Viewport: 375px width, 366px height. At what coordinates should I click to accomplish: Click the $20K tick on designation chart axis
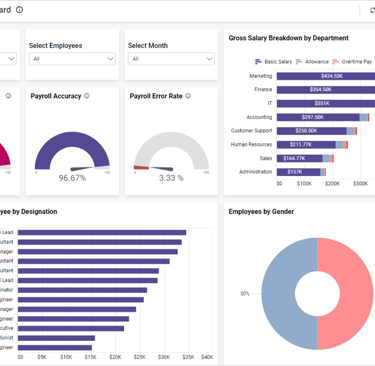(x=115, y=357)
